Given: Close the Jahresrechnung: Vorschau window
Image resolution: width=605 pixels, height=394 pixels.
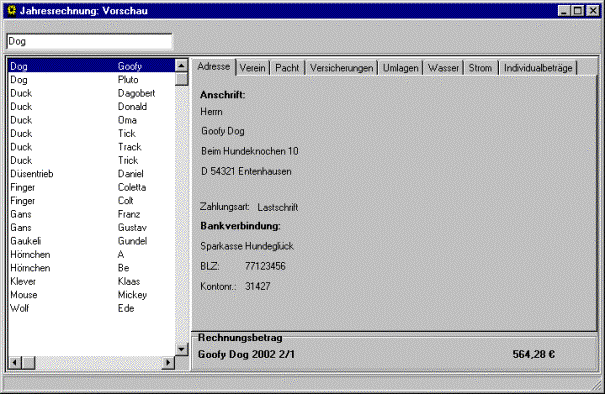Looking at the screenshot, I should tap(593, 11).
